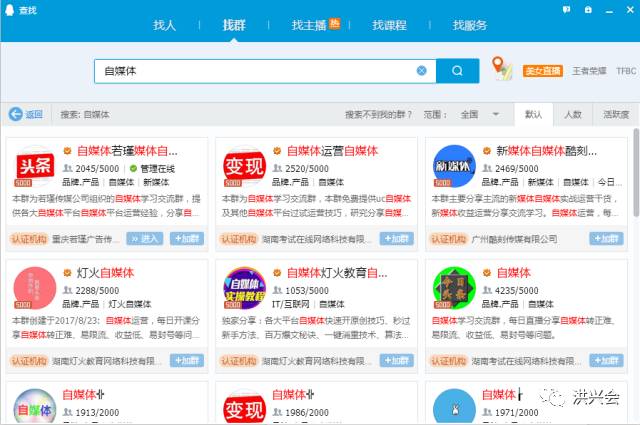This screenshot has width=640, height=425.
Task: Click the vertical scrollbar of results list
Action: coord(636,172)
